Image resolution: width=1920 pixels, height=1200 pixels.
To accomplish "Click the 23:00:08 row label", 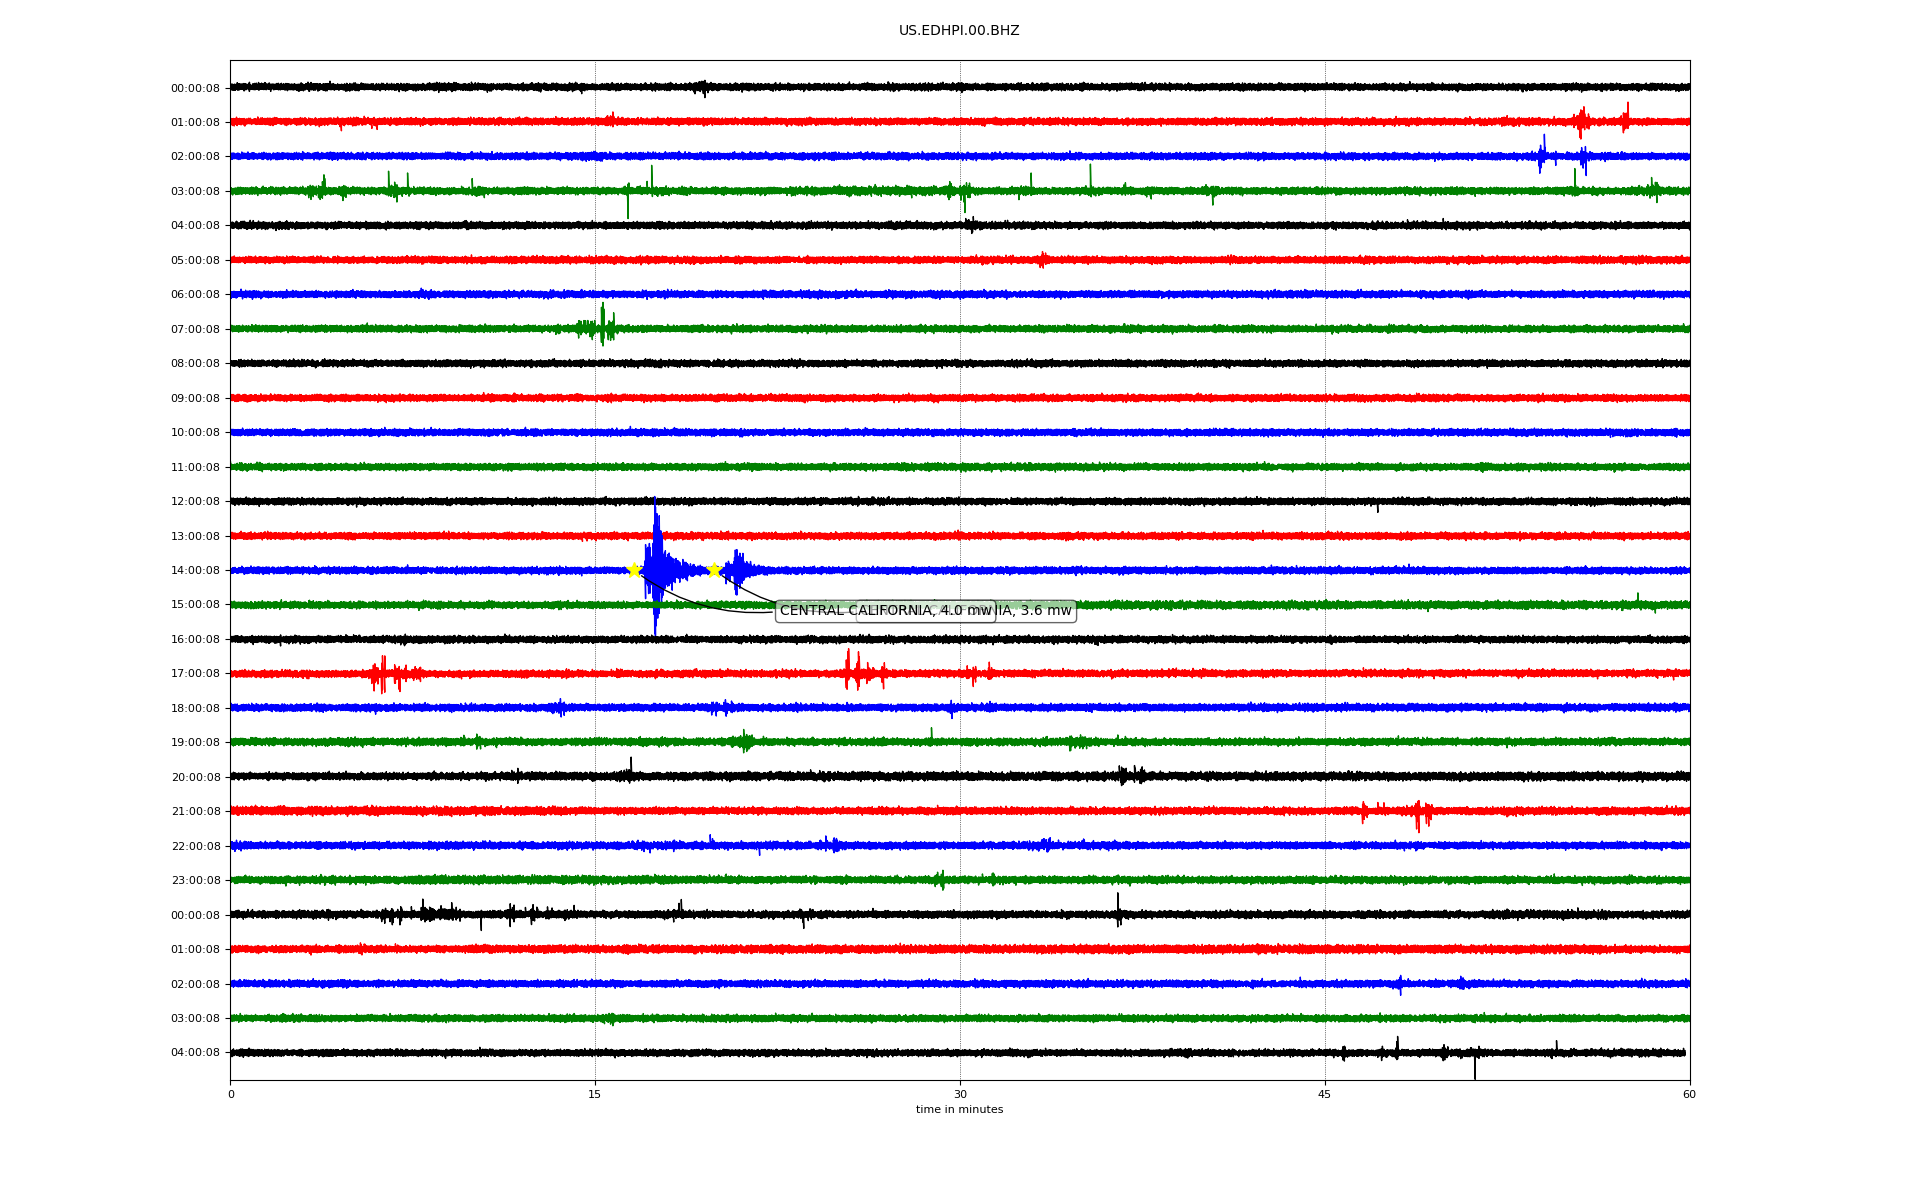I will (195, 881).
